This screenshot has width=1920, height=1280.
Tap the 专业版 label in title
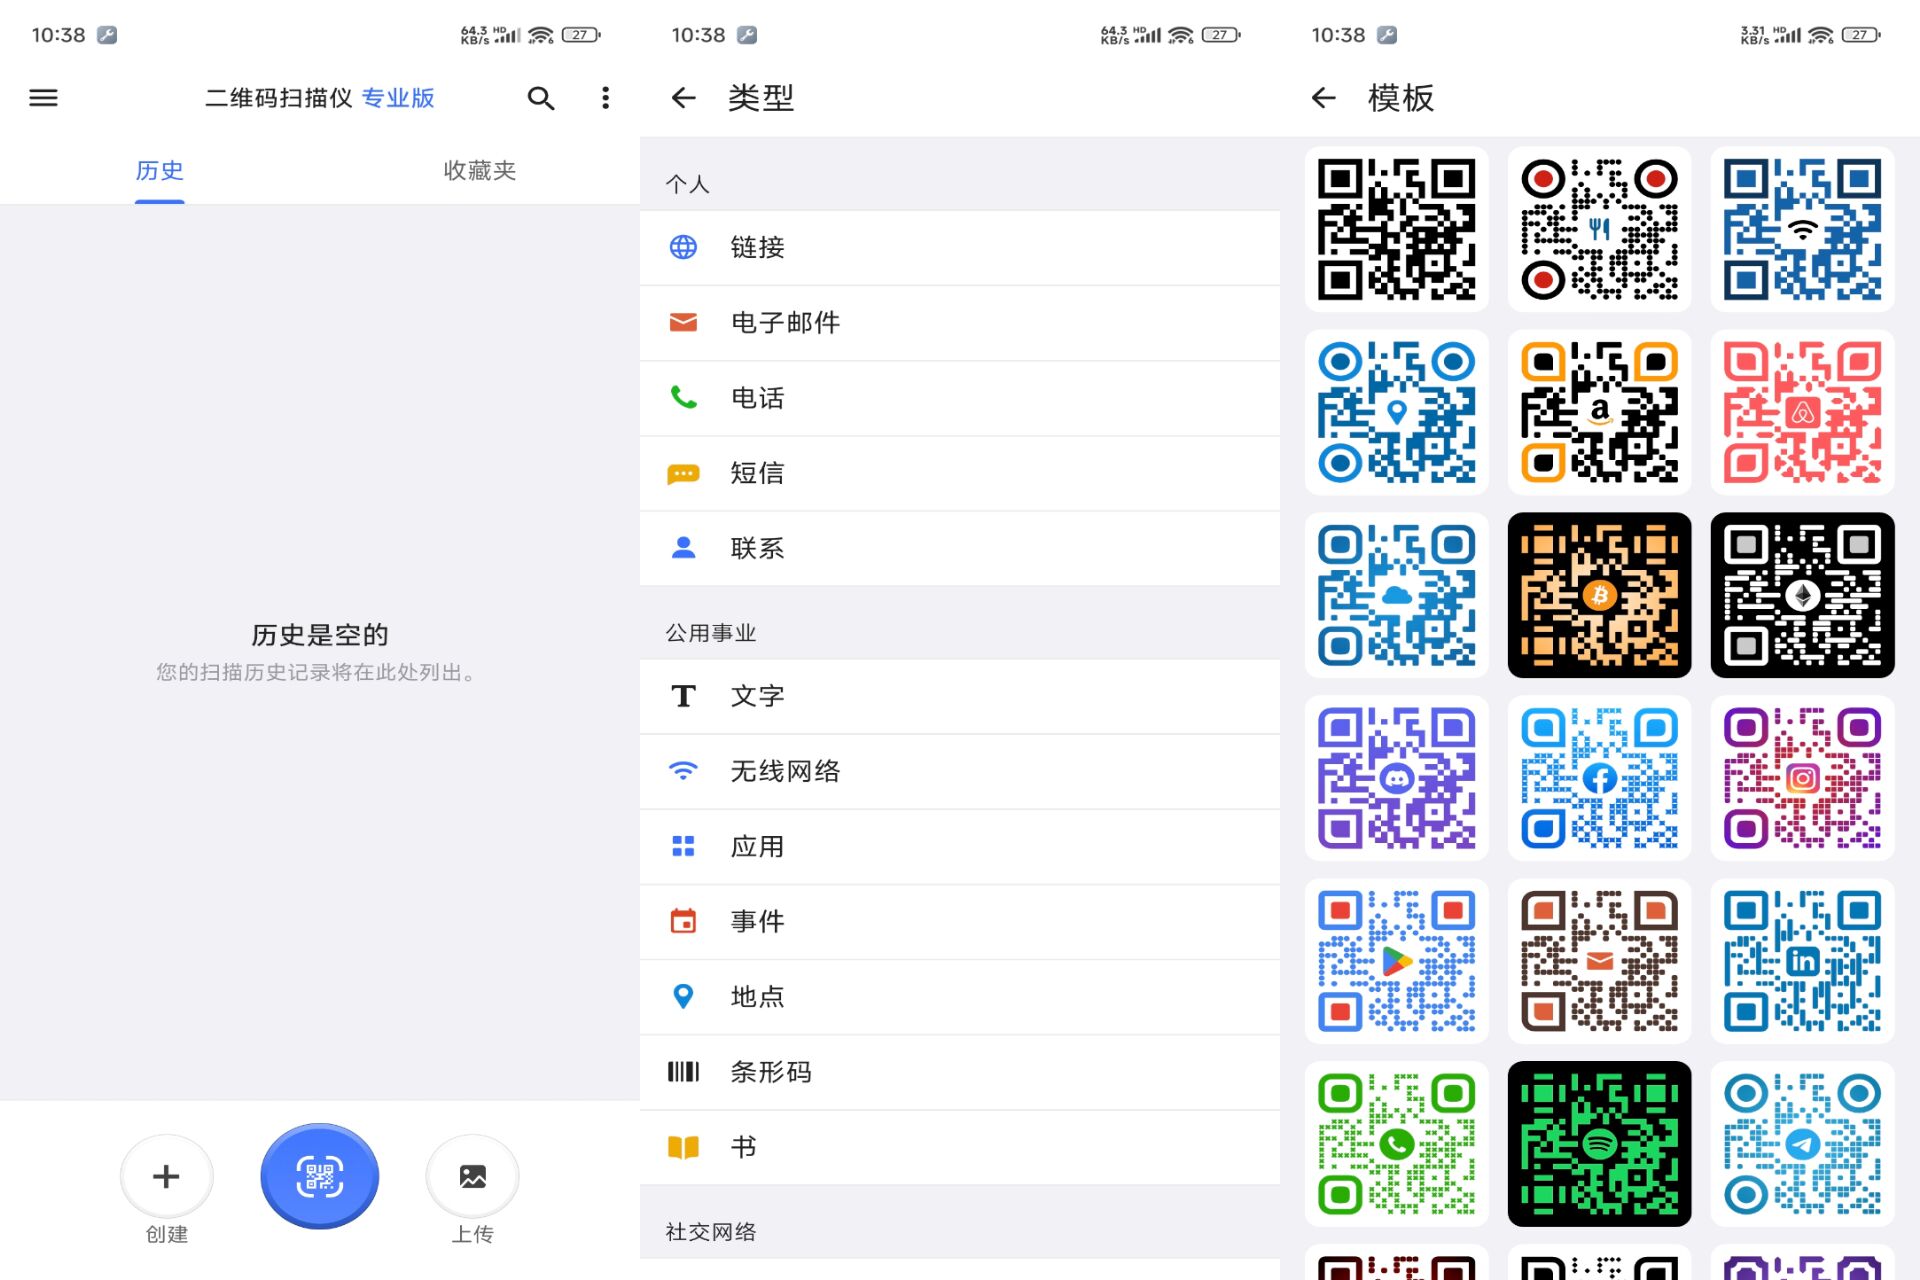tap(398, 98)
